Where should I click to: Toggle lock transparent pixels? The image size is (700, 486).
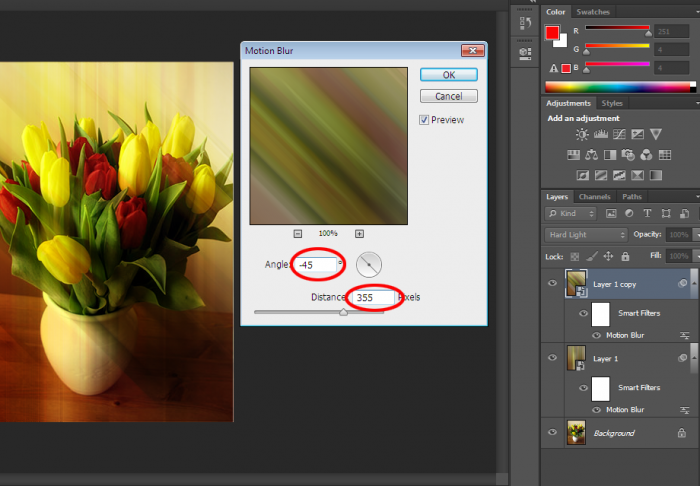tap(575, 257)
